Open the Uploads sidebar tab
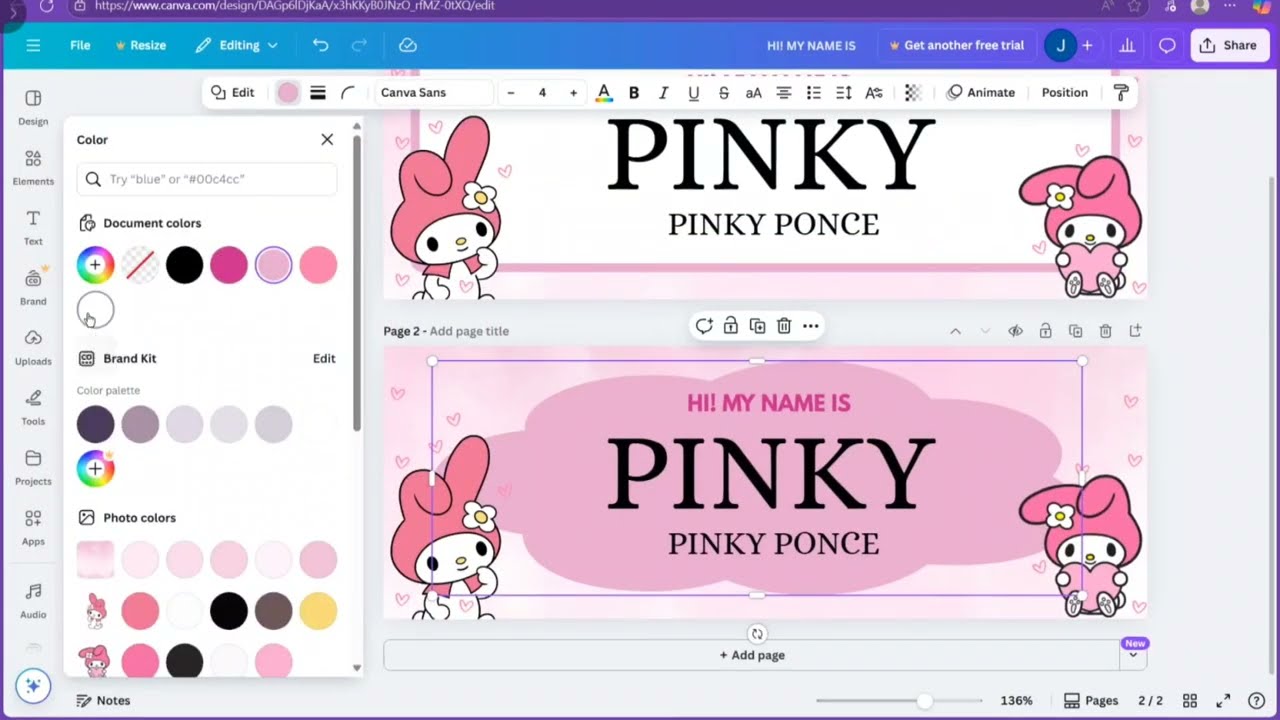Image resolution: width=1280 pixels, height=720 pixels. (33, 348)
